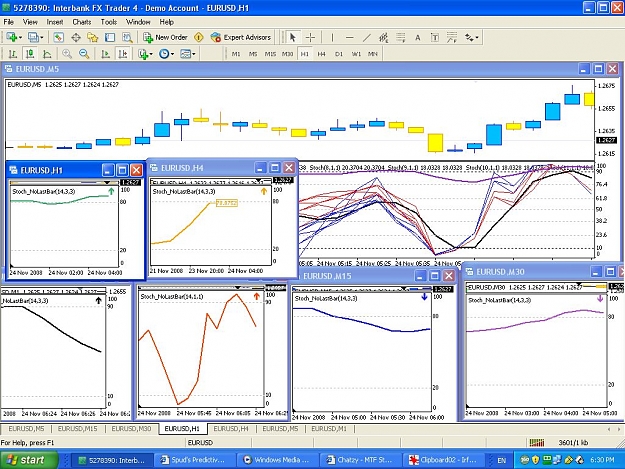Switch timeframe to H4
The width and height of the screenshot is (625, 469).
tap(321, 54)
